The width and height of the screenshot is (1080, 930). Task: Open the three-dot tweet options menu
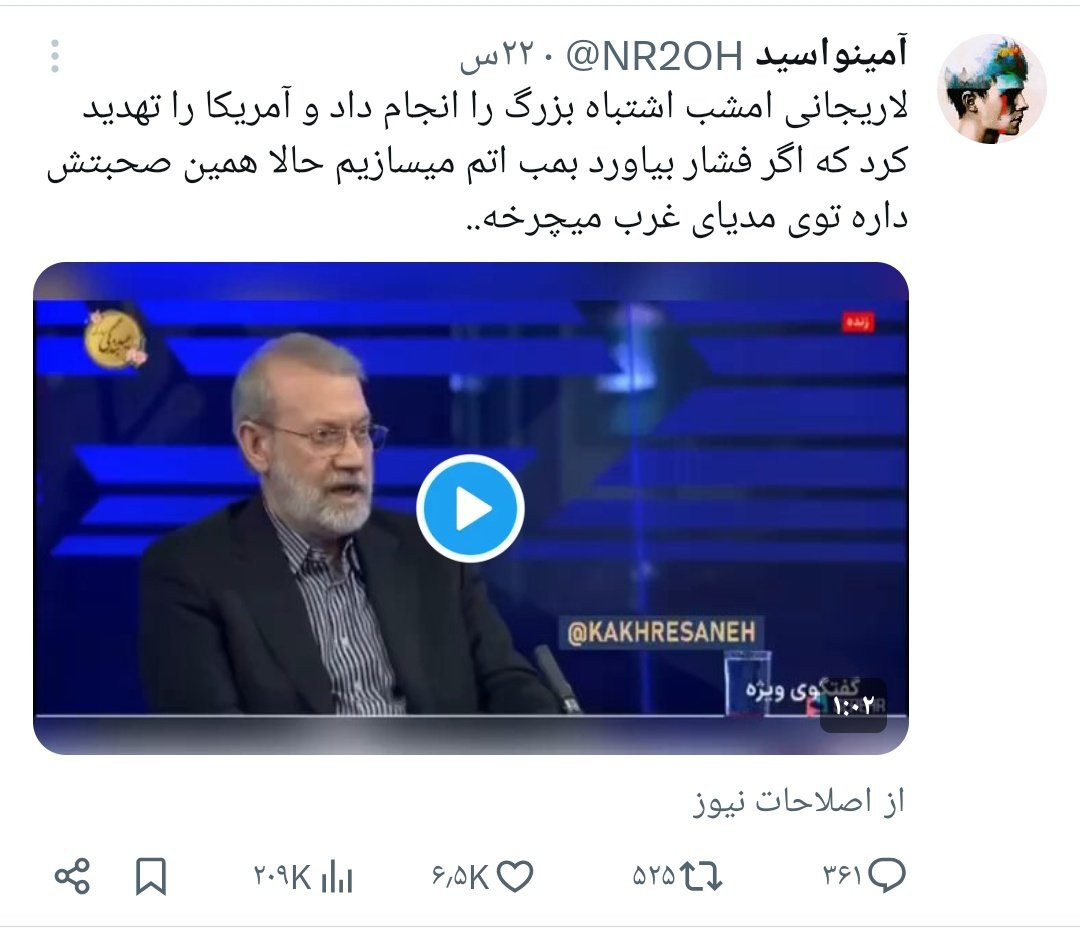click(54, 56)
